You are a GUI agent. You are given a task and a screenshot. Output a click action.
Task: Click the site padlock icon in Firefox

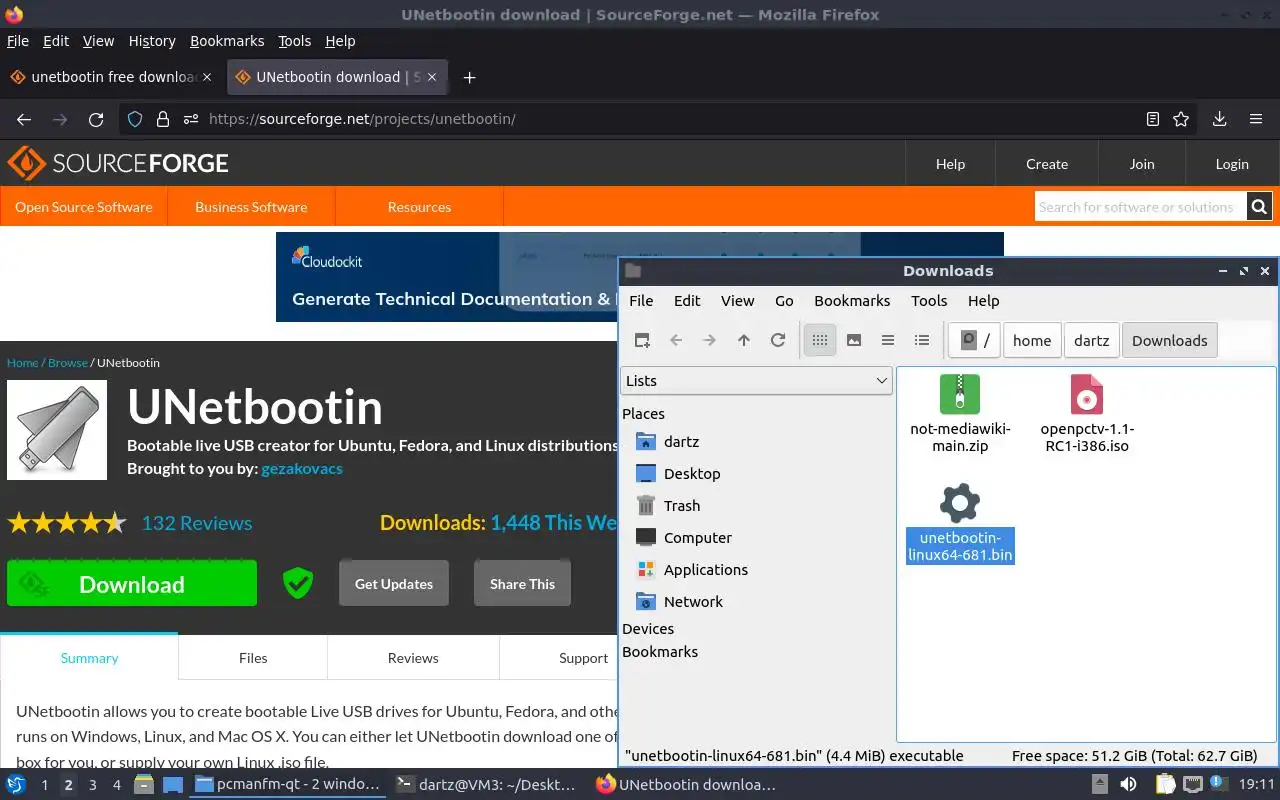coord(163,119)
